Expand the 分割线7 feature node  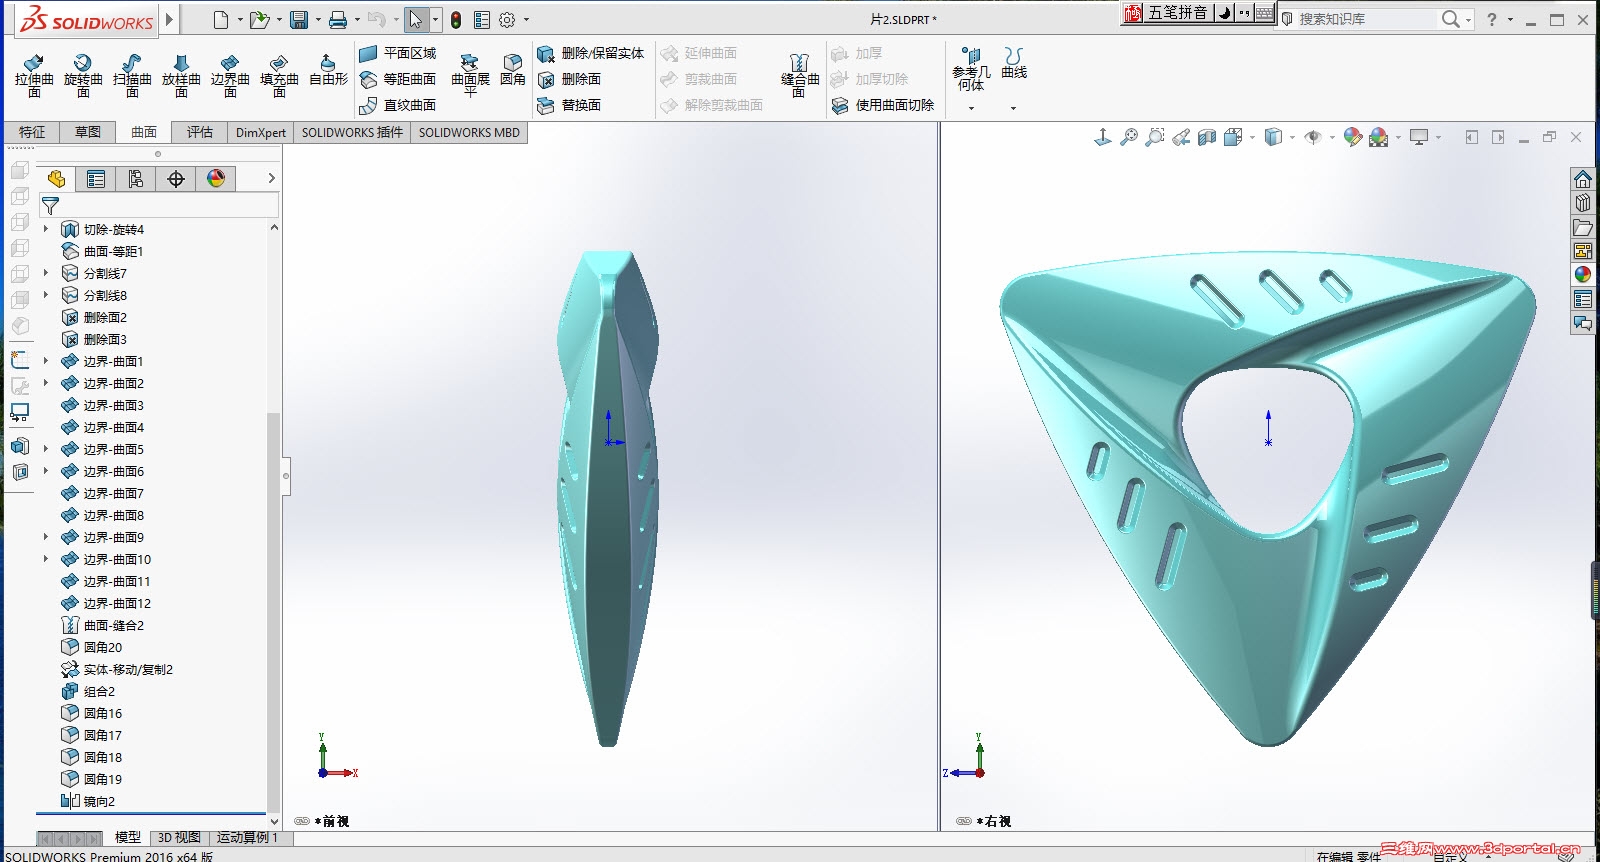click(45, 273)
